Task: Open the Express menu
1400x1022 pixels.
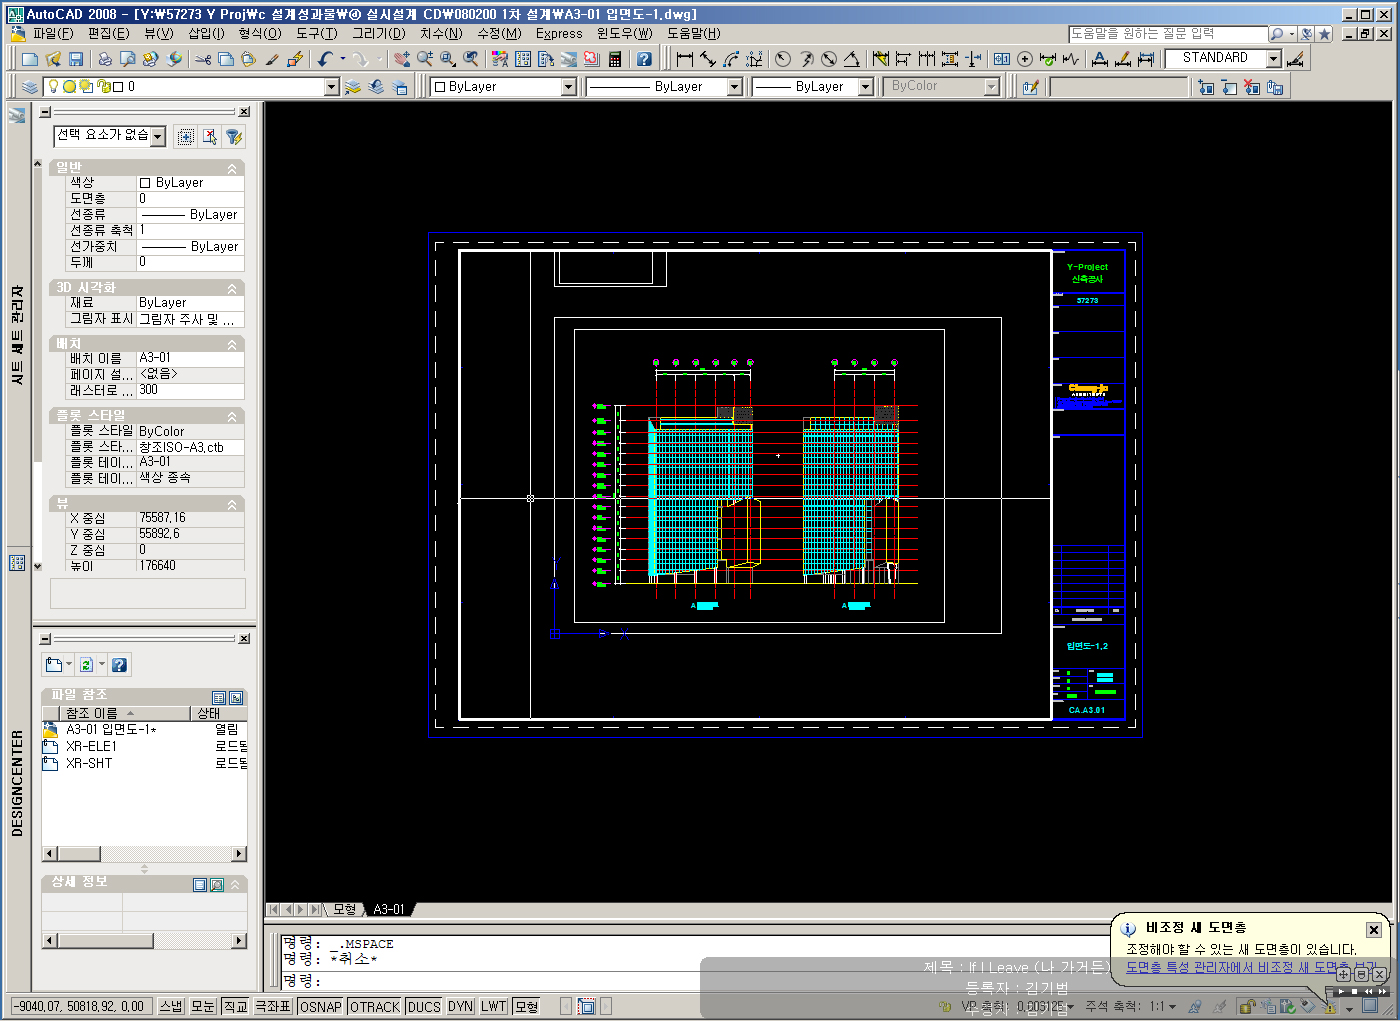Action: [558, 33]
